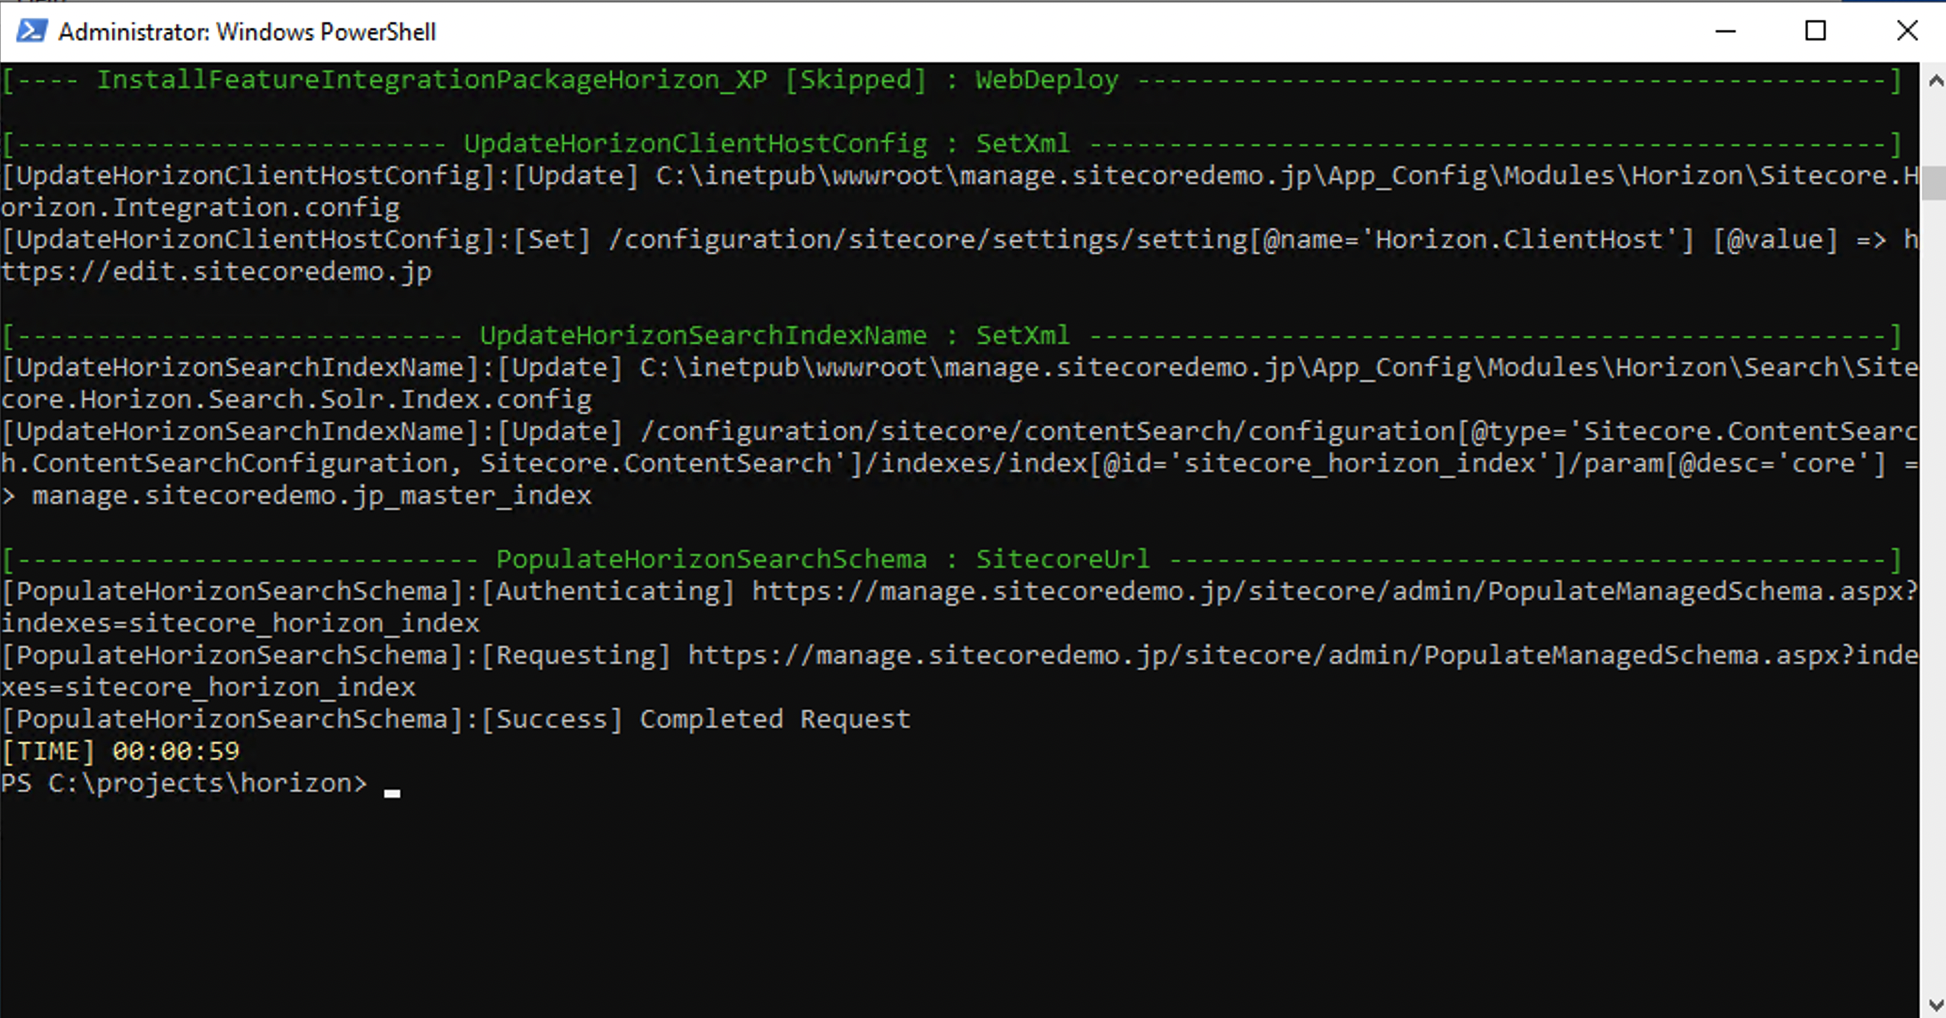
Task: Click the 'ttps://edit.sitecoredemo.jp' line
Action: point(216,272)
